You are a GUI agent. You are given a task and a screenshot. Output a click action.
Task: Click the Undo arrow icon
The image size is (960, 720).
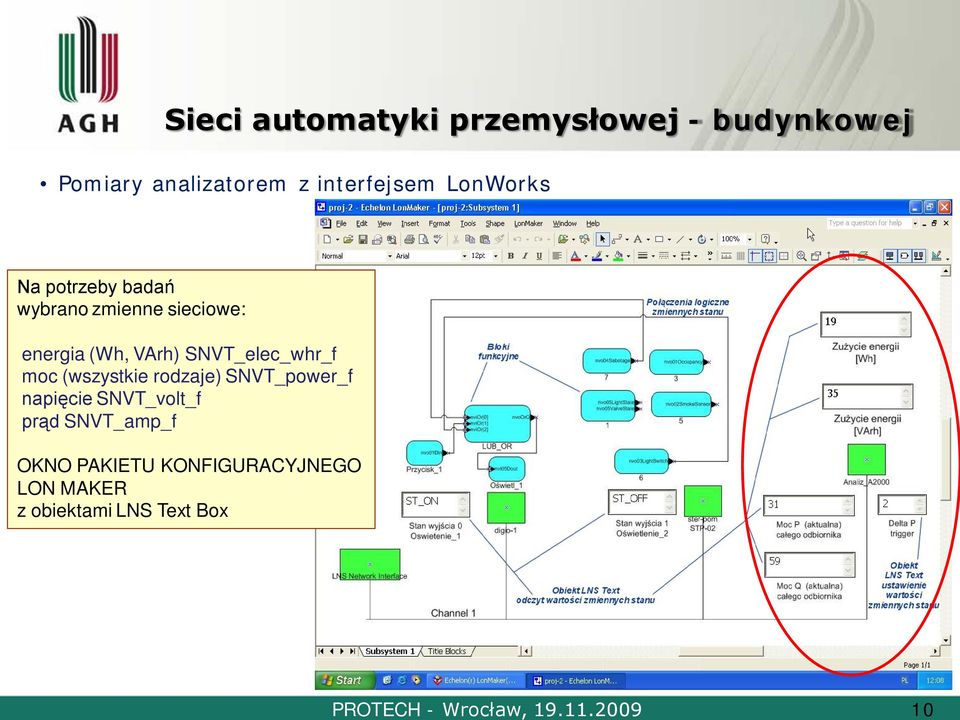click(517, 239)
